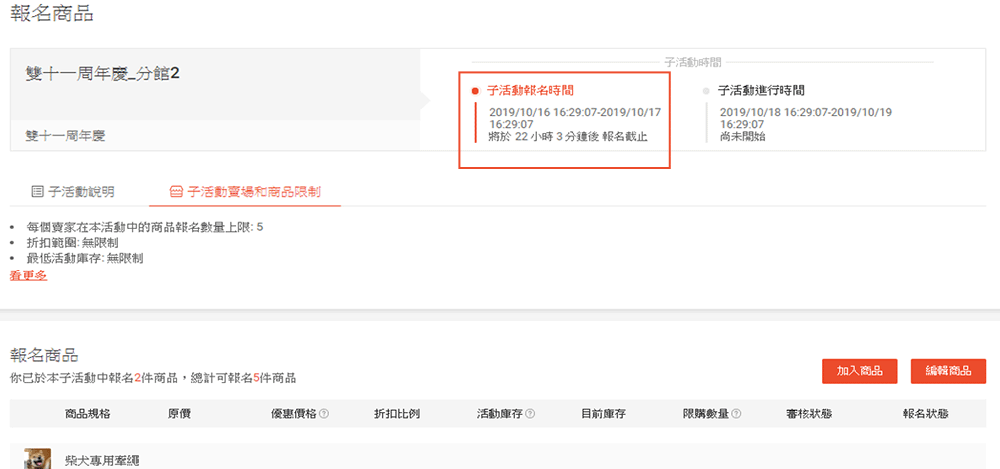Click the 子活動進行時間 heading
Viewport: 1000px width, 469px height.
click(761, 91)
